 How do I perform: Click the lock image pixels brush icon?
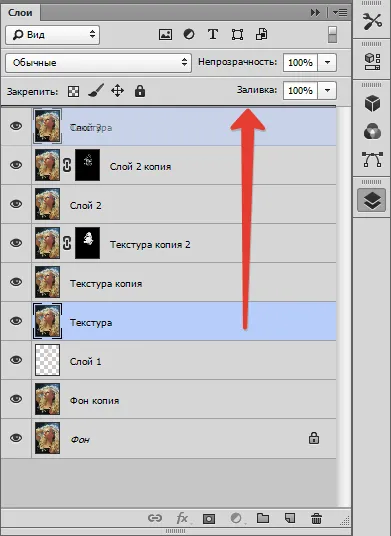tap(96, 91)
